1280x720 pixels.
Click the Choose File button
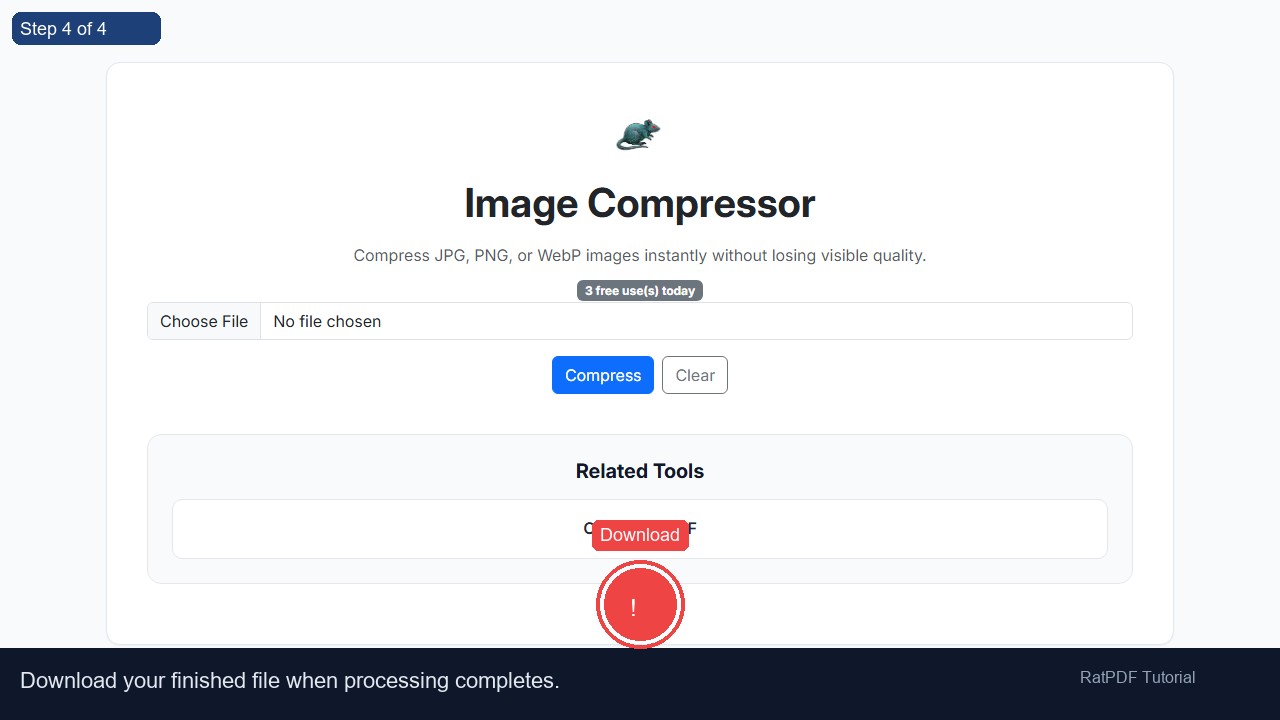point(204,321)
